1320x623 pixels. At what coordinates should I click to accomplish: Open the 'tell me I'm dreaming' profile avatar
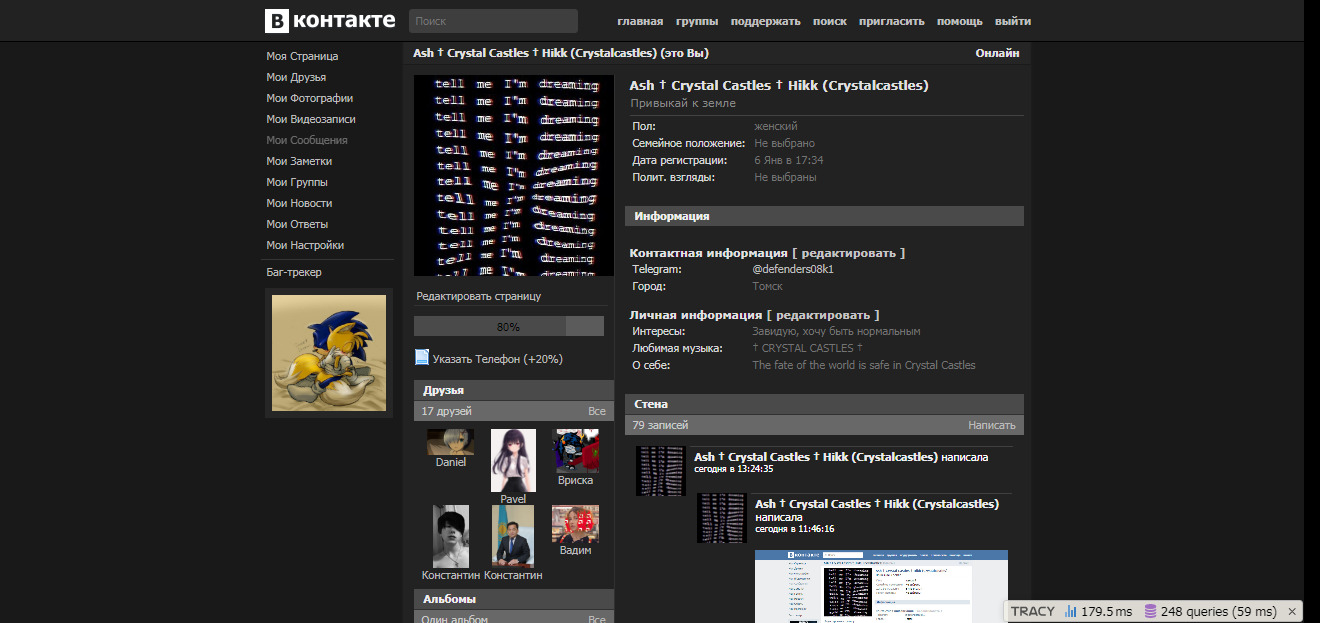[514, 176]
